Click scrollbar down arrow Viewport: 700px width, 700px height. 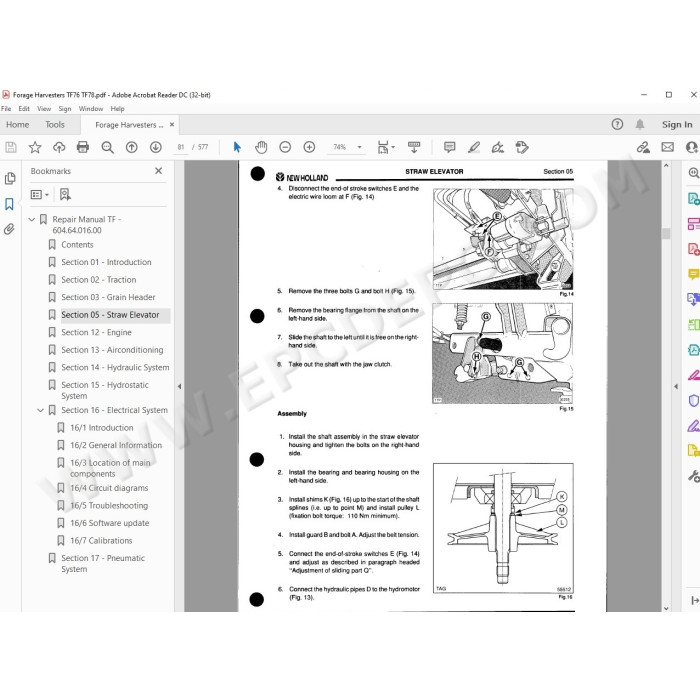666,608
